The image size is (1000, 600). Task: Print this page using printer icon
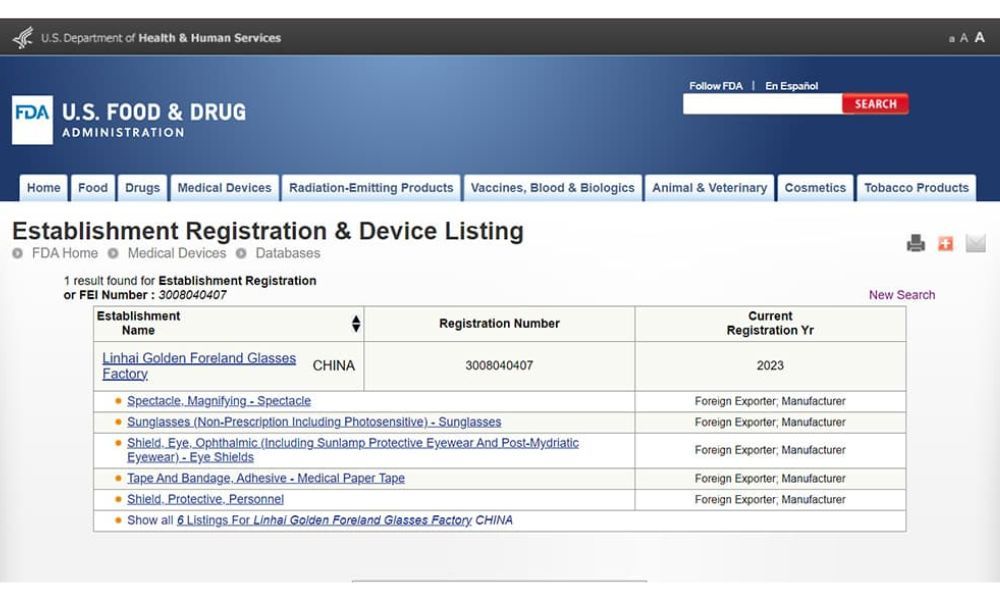click(x=916, y=243)
